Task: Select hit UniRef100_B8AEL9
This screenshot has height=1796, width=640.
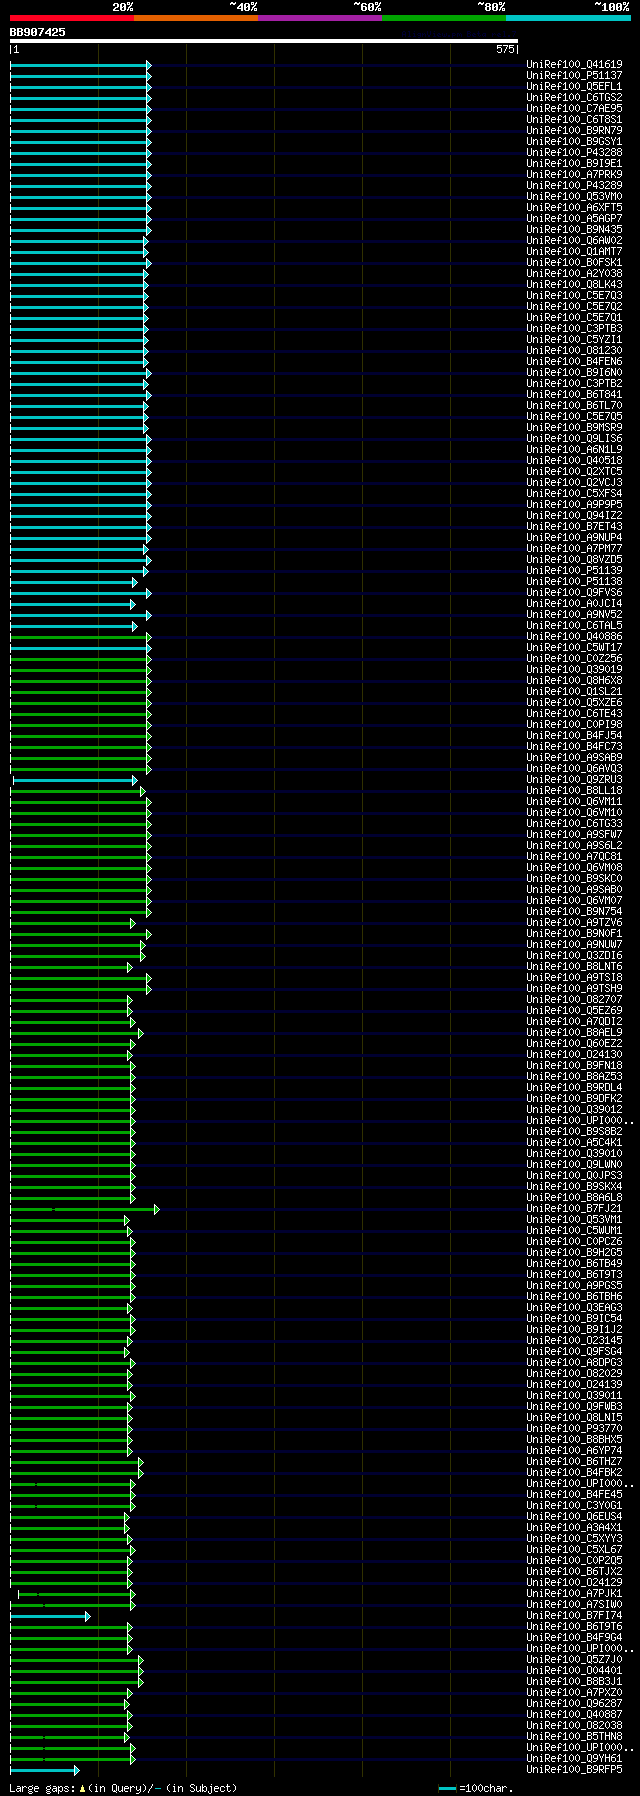Action: [x=574, y=1033]
